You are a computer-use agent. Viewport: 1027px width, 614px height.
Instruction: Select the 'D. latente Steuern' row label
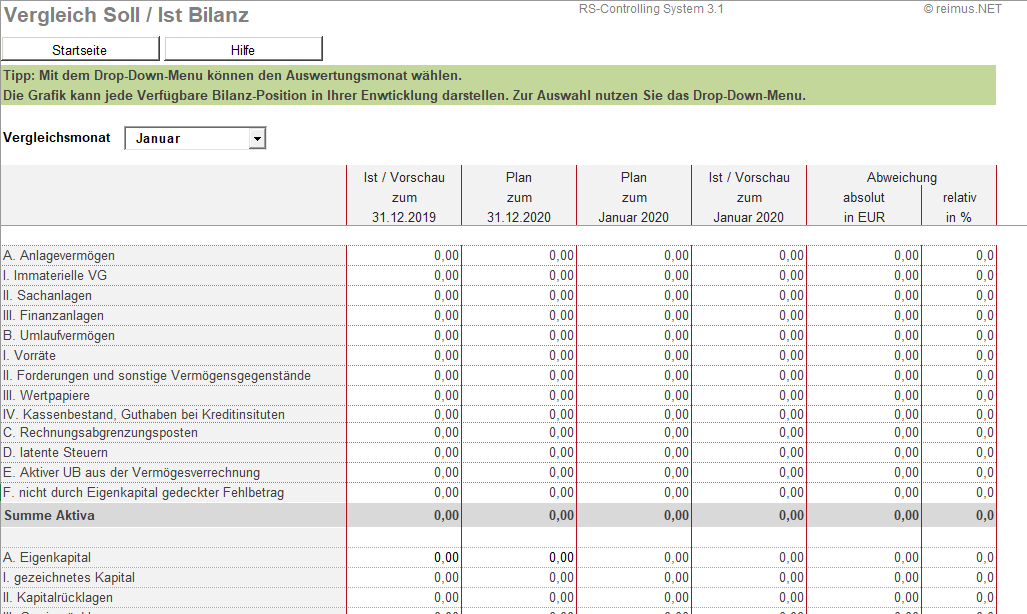point(55,453)
